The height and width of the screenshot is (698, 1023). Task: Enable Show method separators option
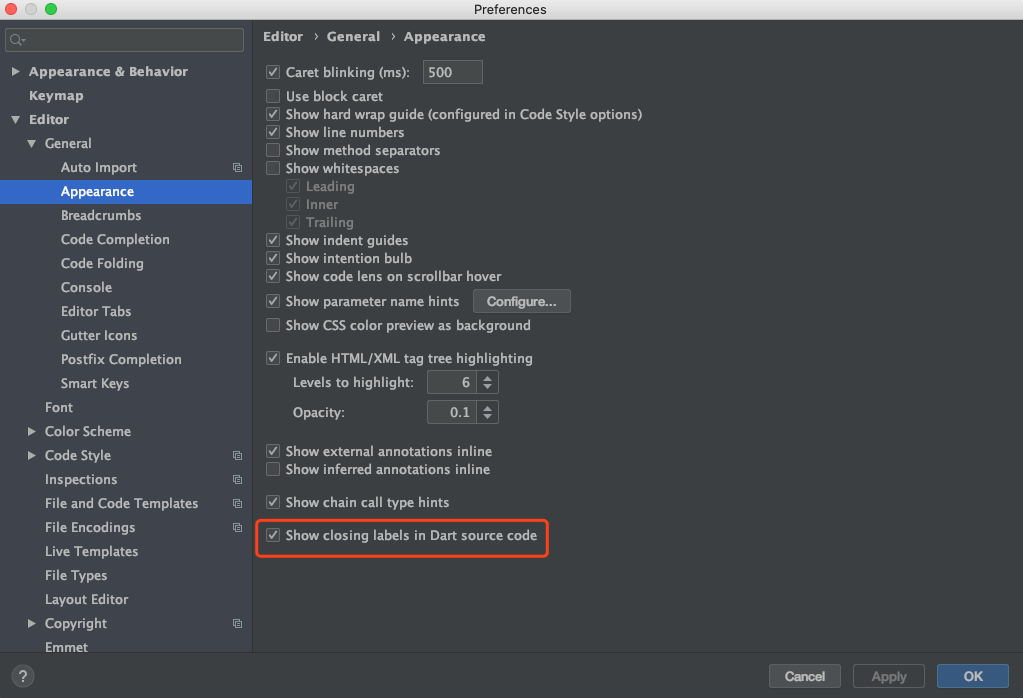273,151
